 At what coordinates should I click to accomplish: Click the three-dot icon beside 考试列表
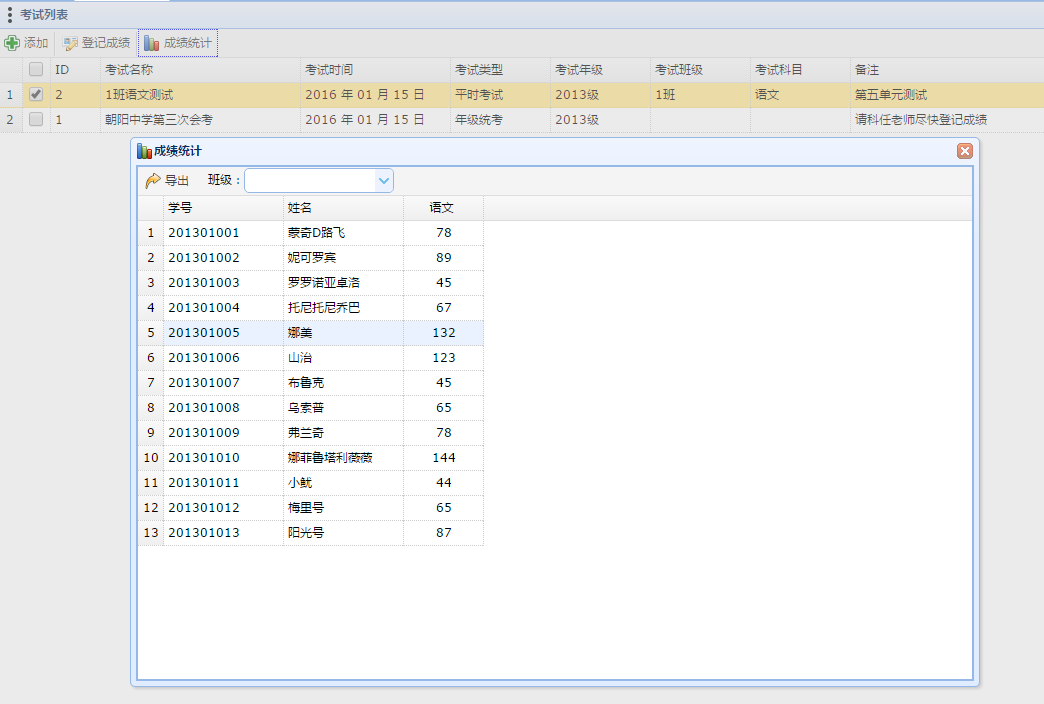9,15
